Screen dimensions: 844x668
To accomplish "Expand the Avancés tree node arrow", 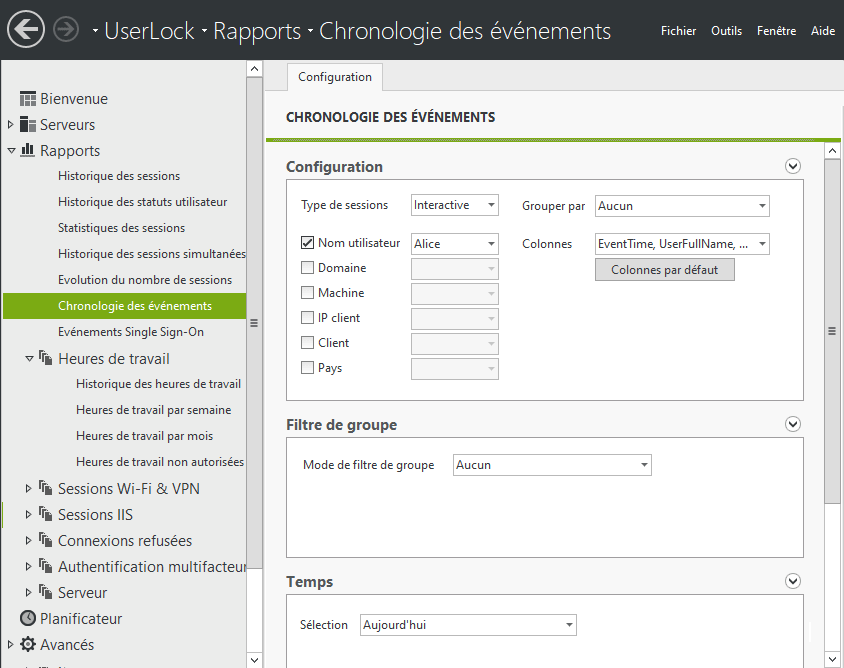I will click(x=10, y=644).
